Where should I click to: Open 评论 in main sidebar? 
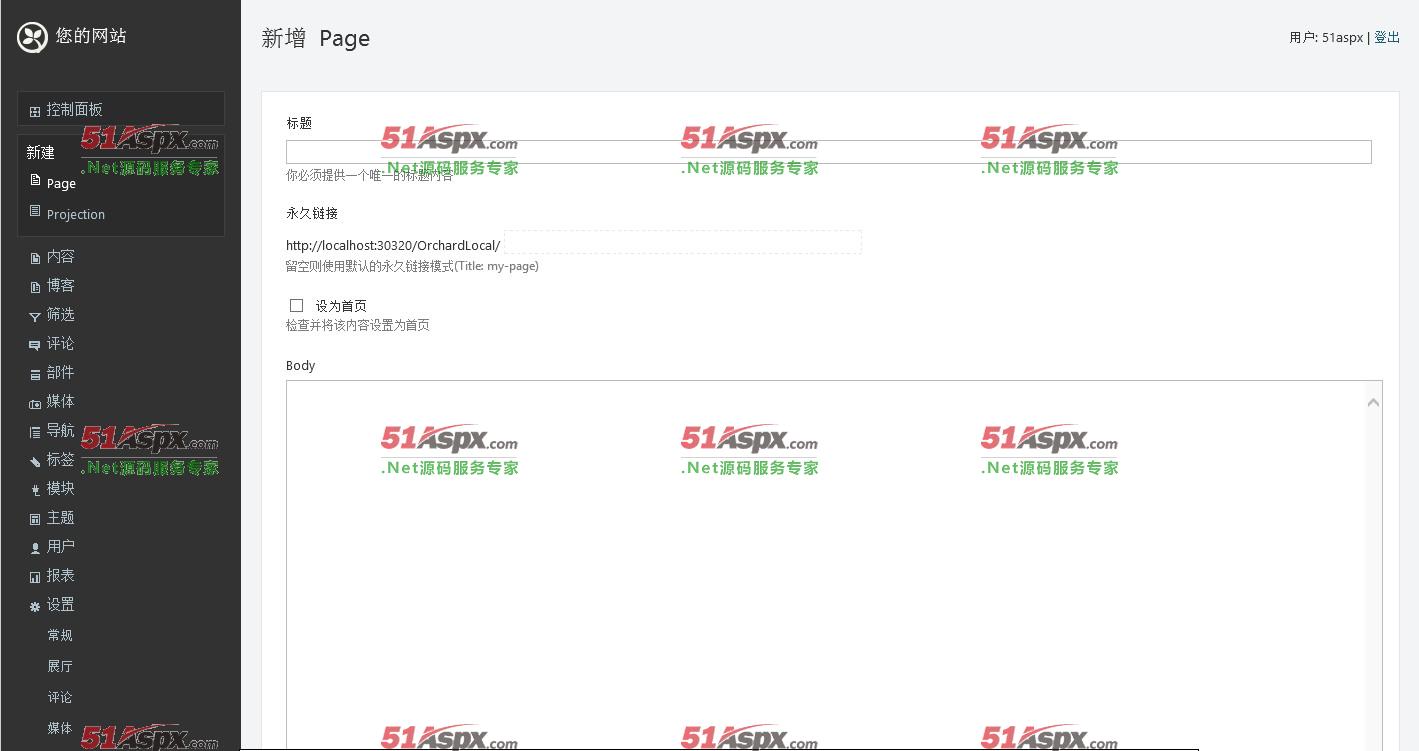coord(60,344)
